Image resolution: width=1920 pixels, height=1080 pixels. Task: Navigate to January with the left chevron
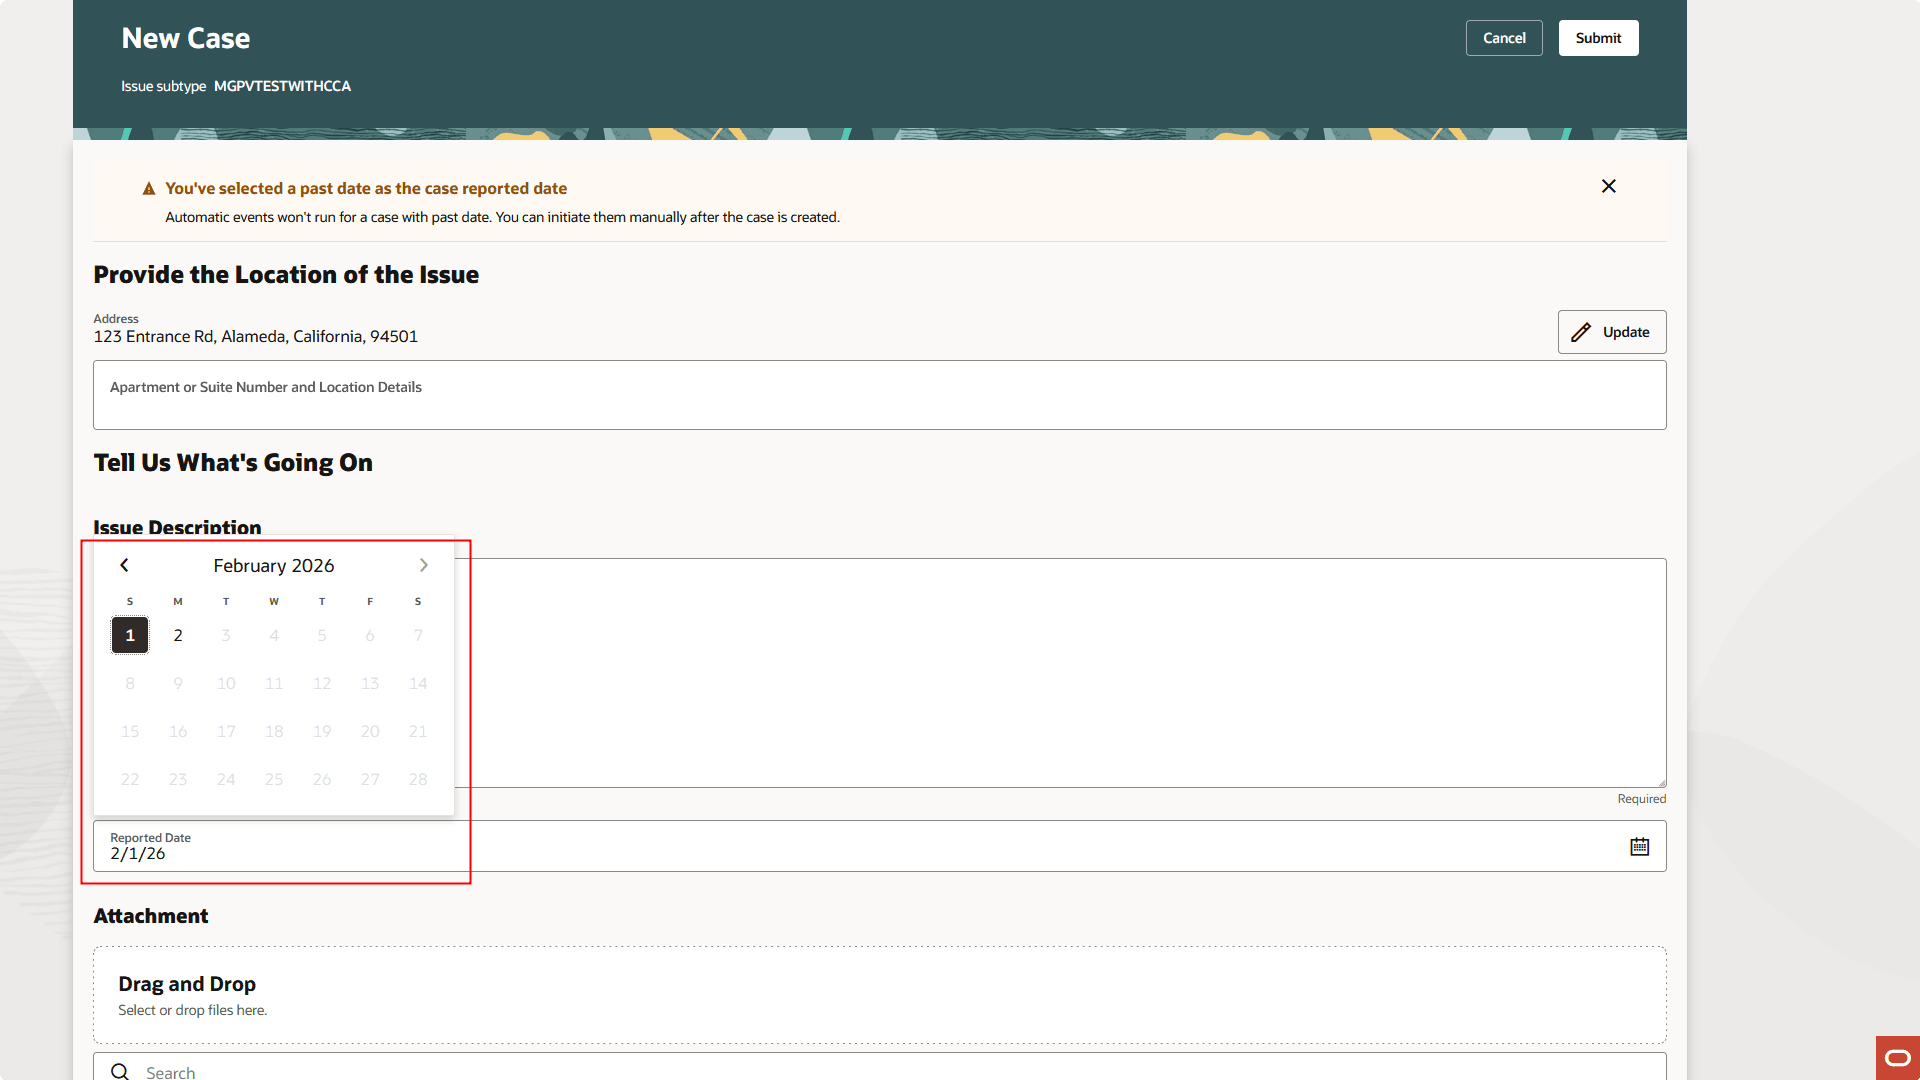click(124, 565)
